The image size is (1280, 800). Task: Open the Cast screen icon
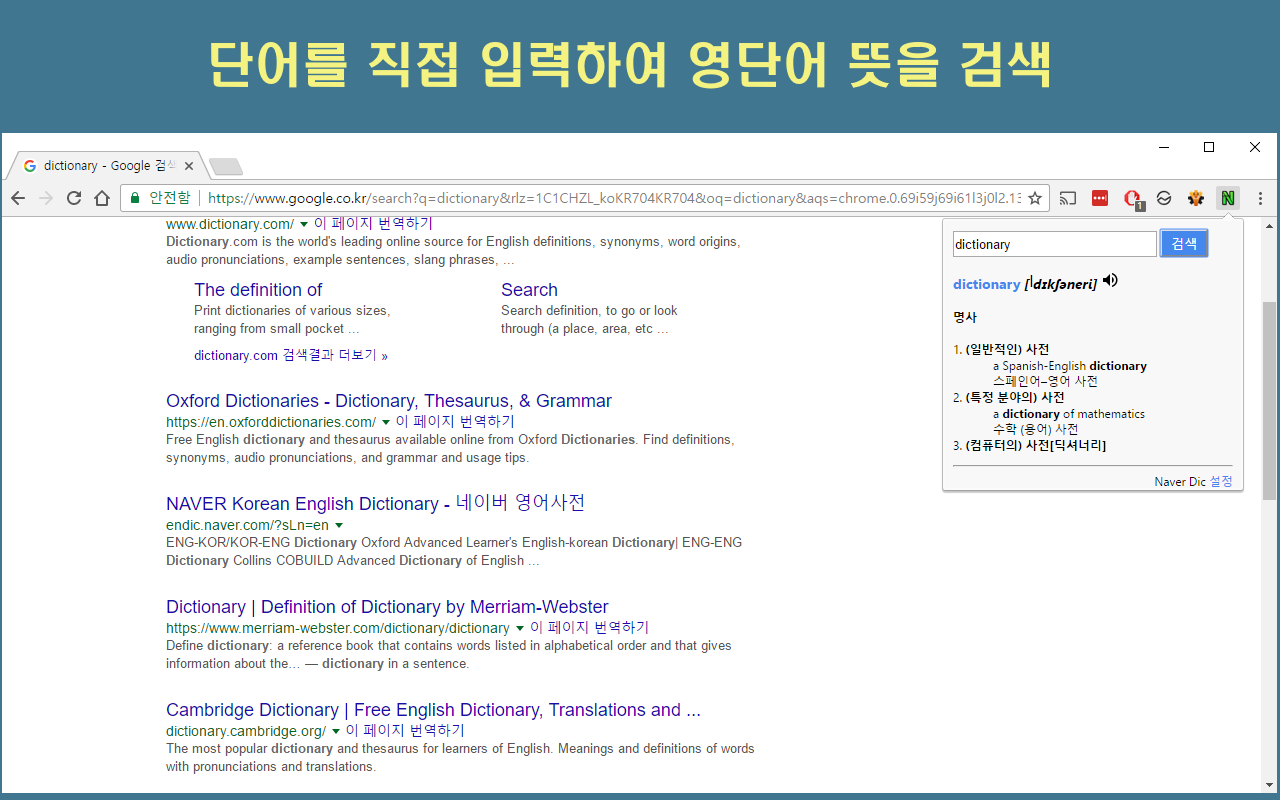coord(1068,198)
